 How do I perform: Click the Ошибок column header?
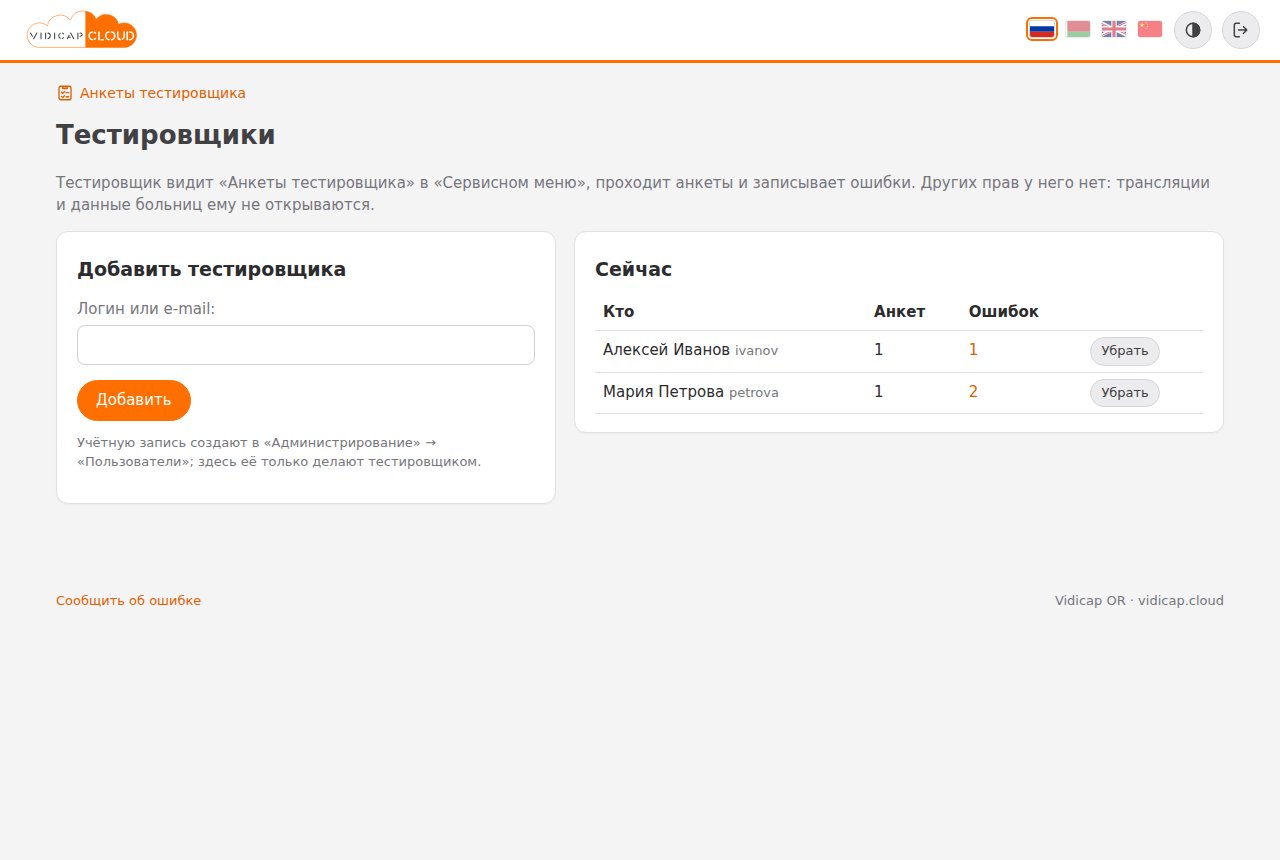coord(1004,311)
